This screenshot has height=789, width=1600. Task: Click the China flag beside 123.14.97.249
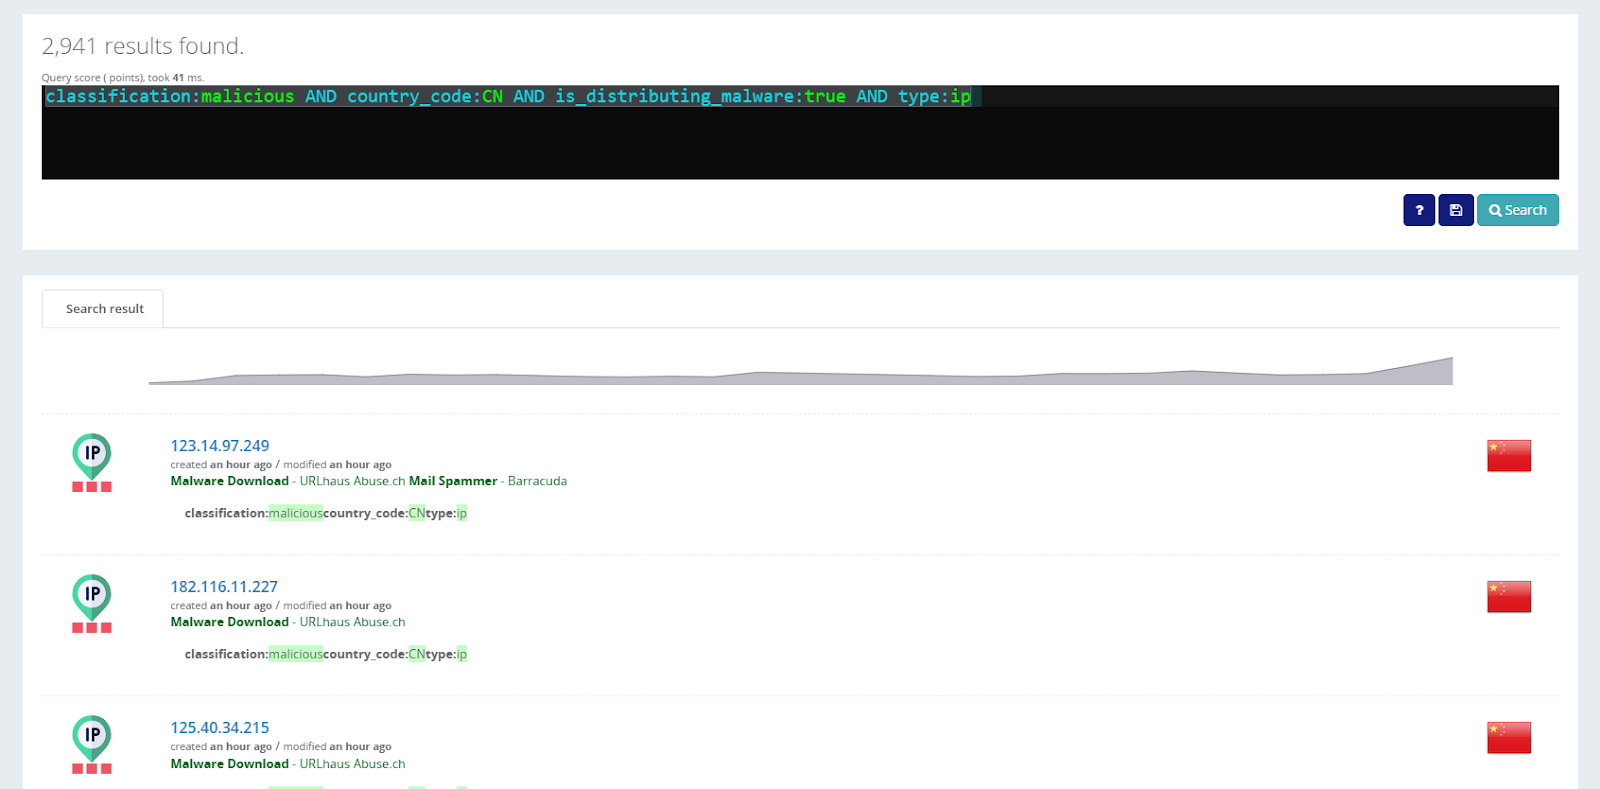[x=1508, y=455]
